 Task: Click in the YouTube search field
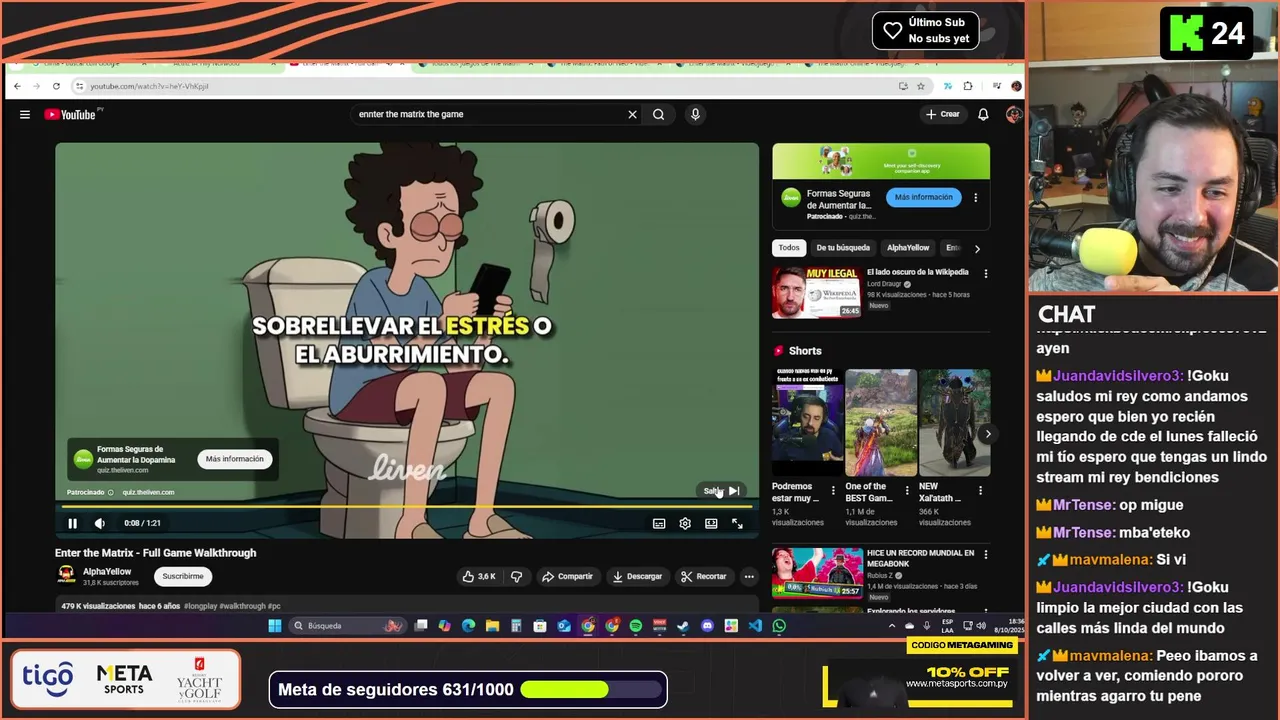click(x=490, y=114)
